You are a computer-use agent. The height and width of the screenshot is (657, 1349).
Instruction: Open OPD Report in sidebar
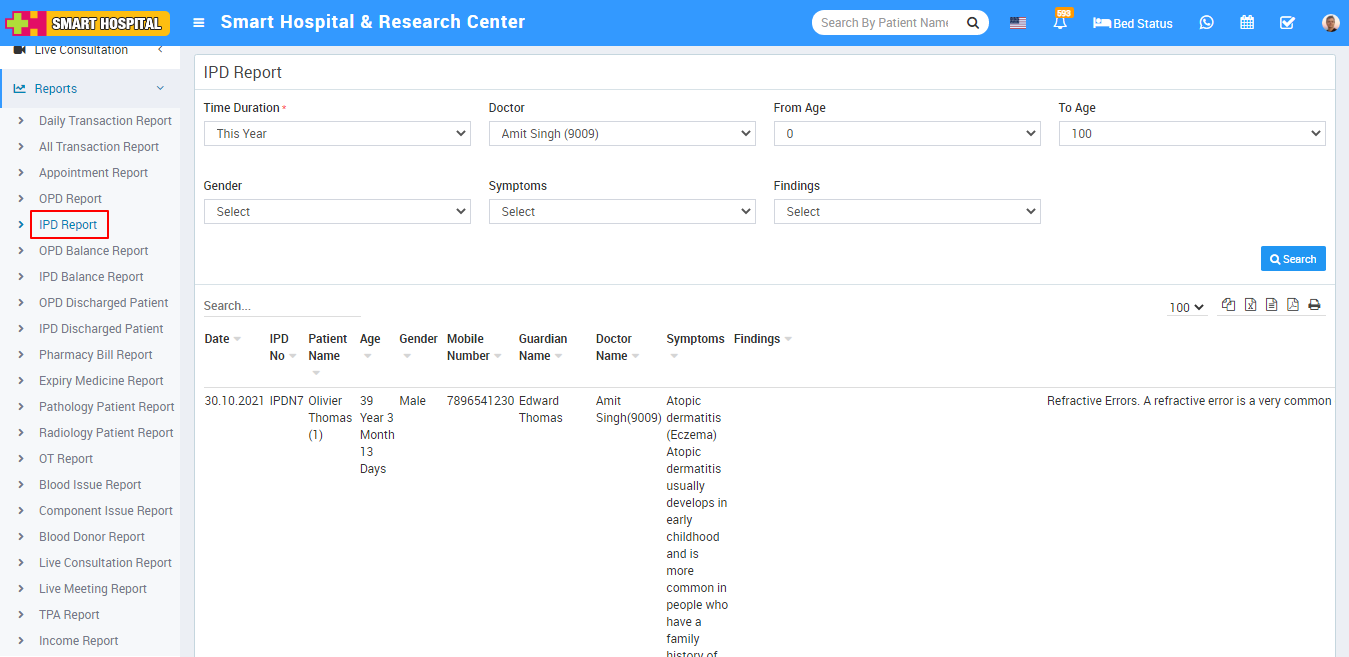70,199
